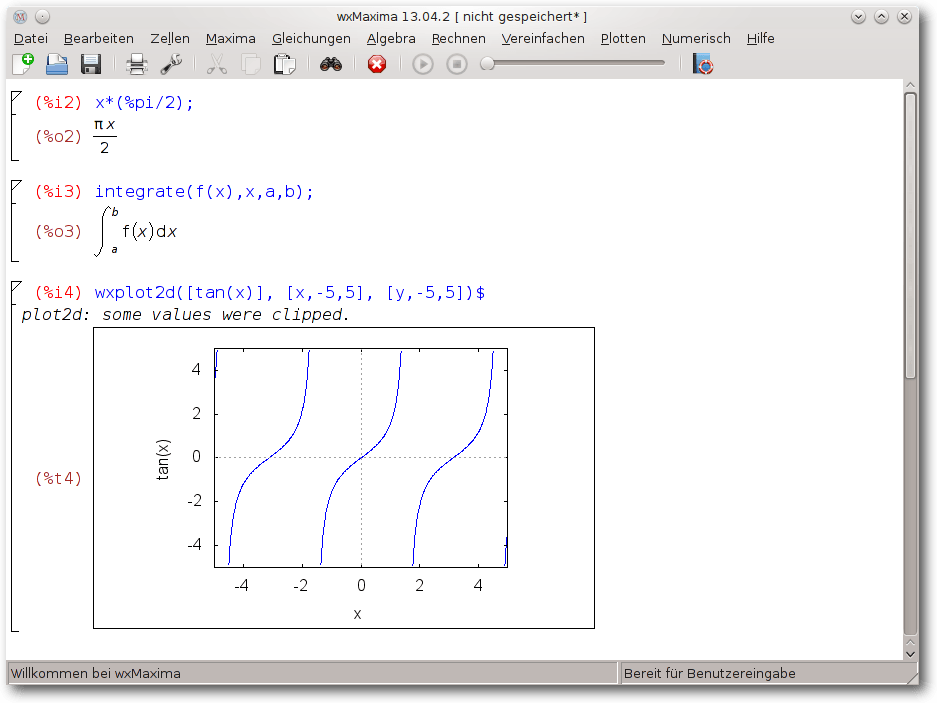The height and width of the screenshot is (703, 937).
Task: Create a new document with the toolbar icon
Action: pos(23,64)
